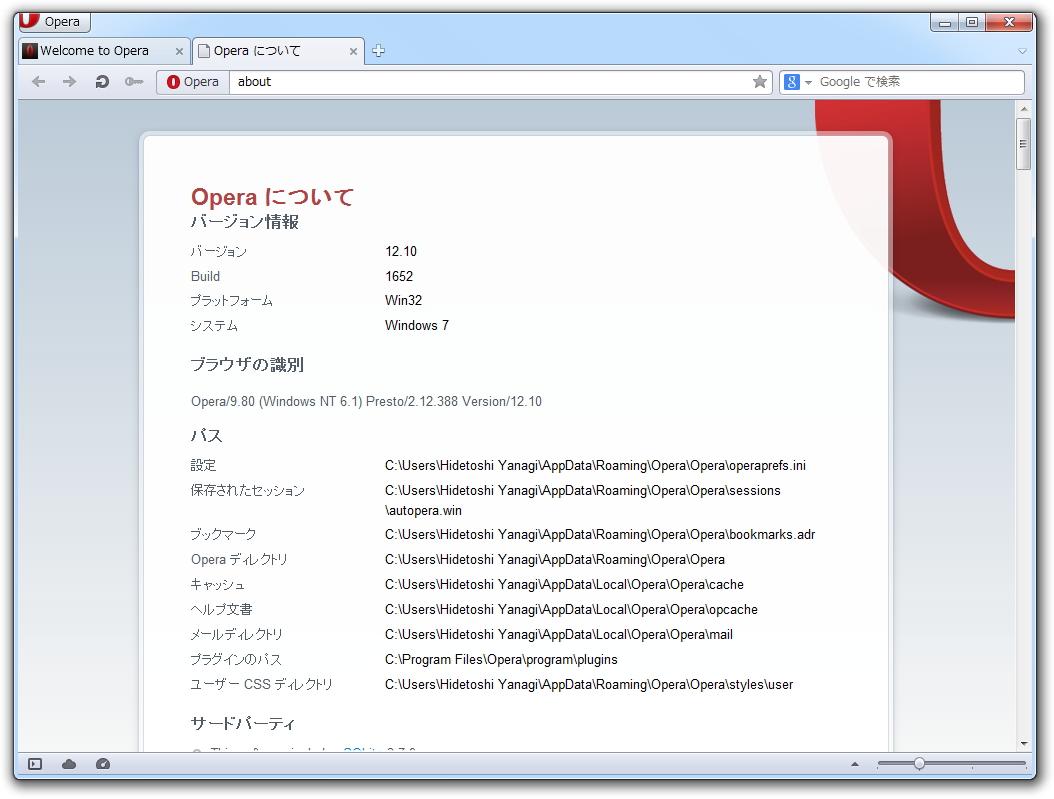Image resolution: width=1054 pixels, height=799 pixels.
Task: Open the tab bar overflow chevron
Action: coord(1022,50)
